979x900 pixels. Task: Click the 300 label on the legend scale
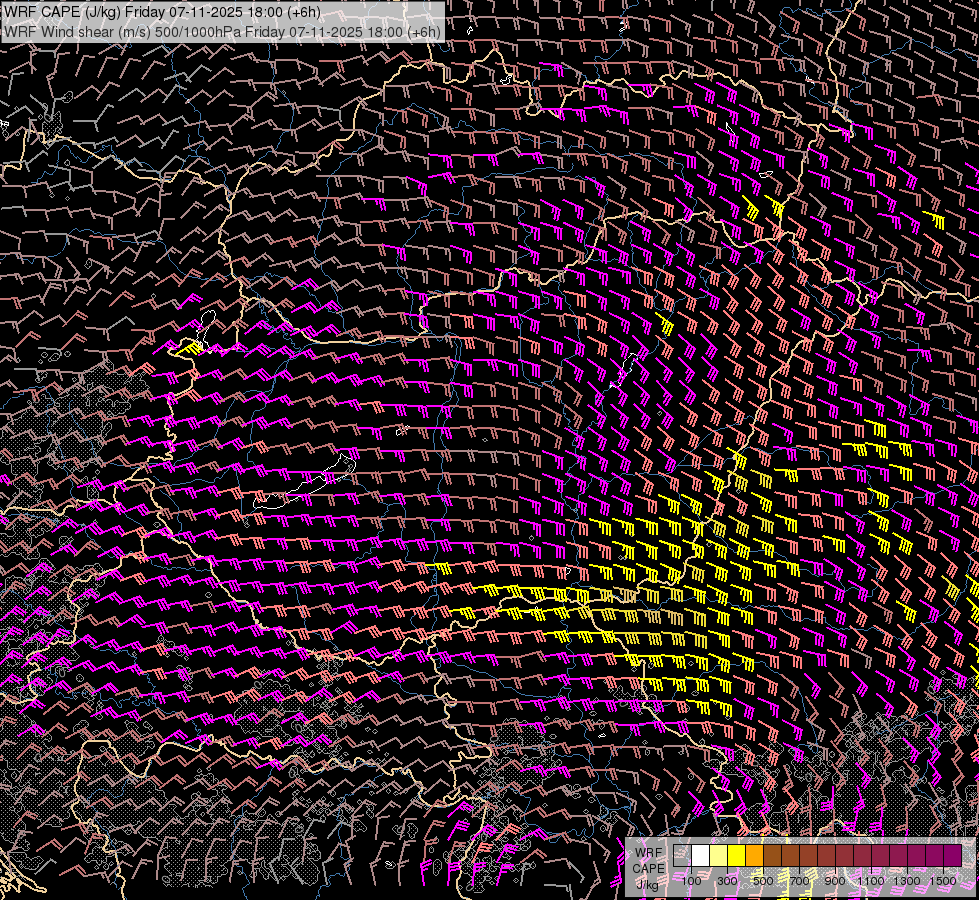click(727, 881)
